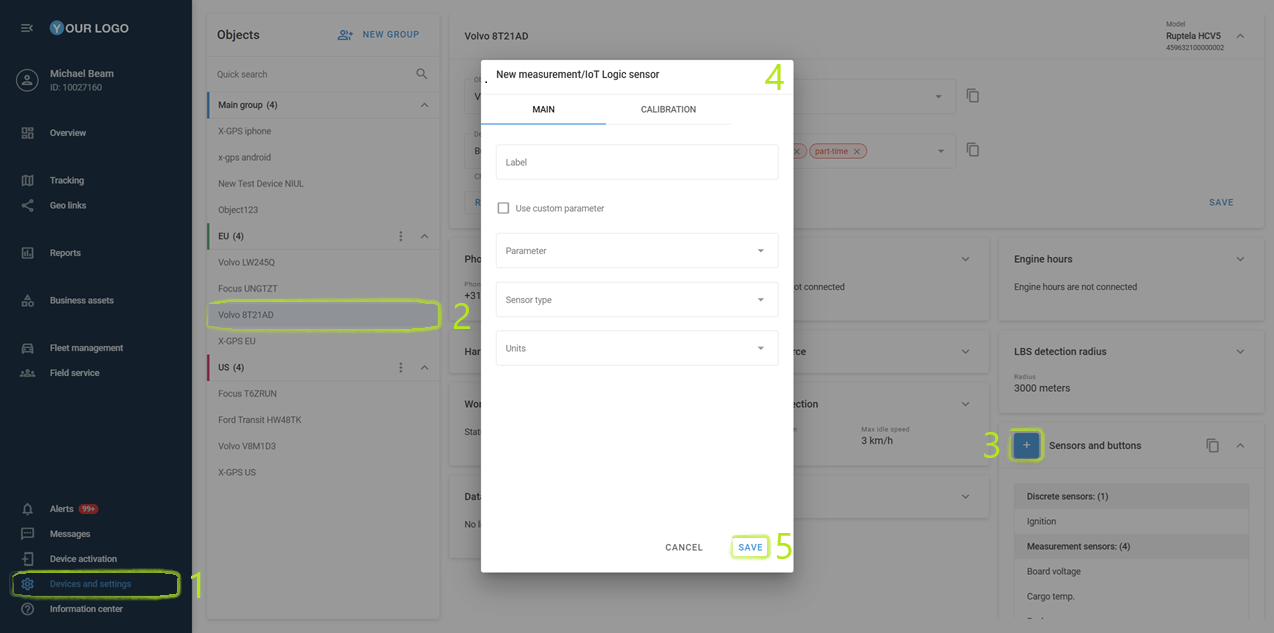
Task: Switch to the CALIBRATION tab
Action: (667, 109)
